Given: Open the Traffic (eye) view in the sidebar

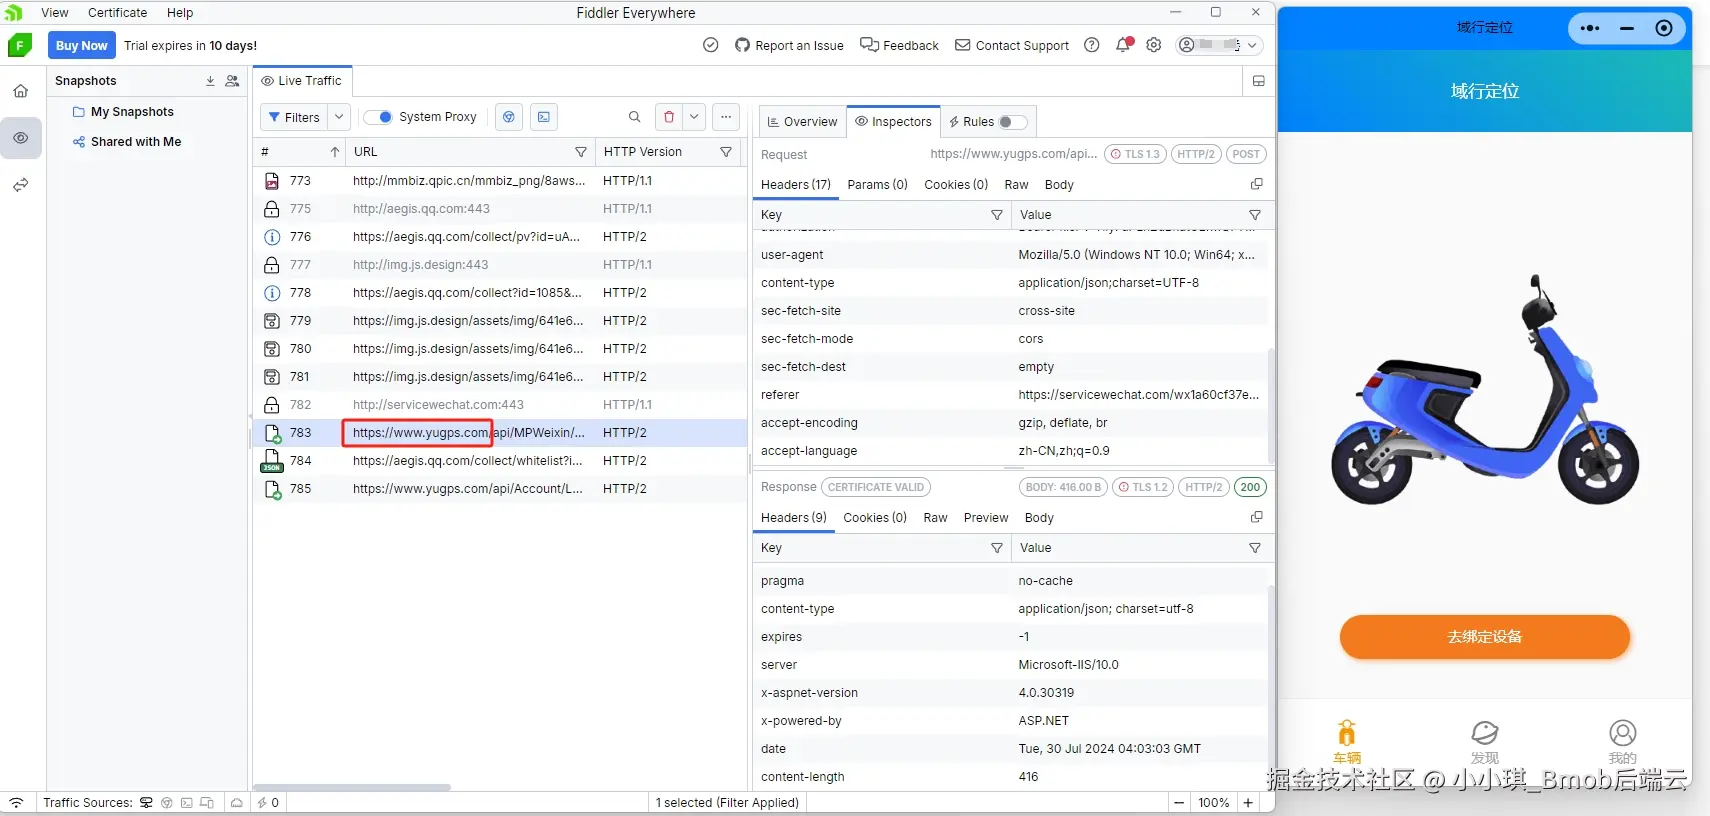Looking at the screenshot, I should click(x=20, y=138).
